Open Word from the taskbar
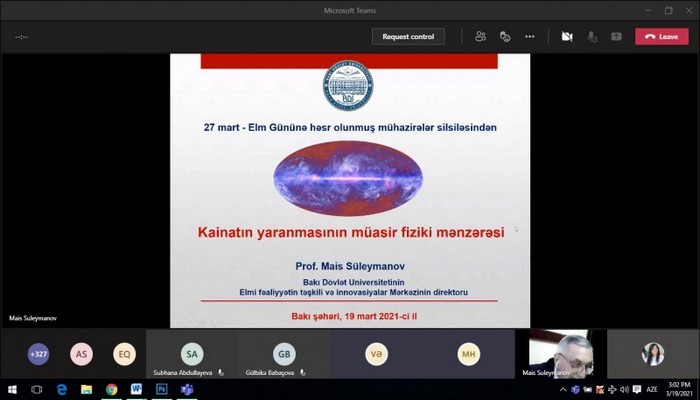This screenshot has width=700, height=400. point(136,389)
